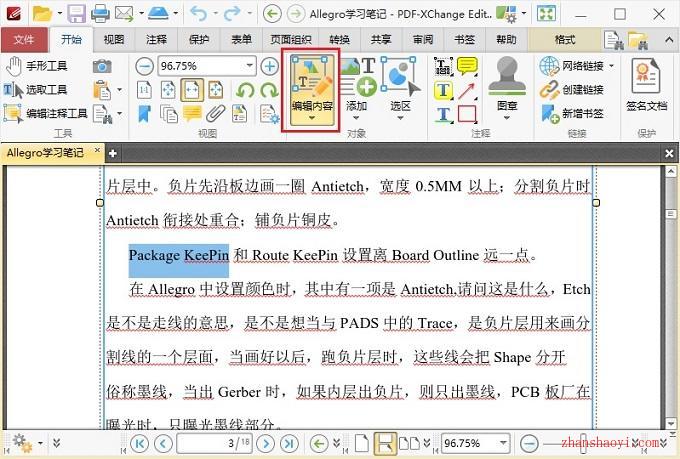Open the attachments paperclip icon
680x459 pixels.
pos(216,114)
